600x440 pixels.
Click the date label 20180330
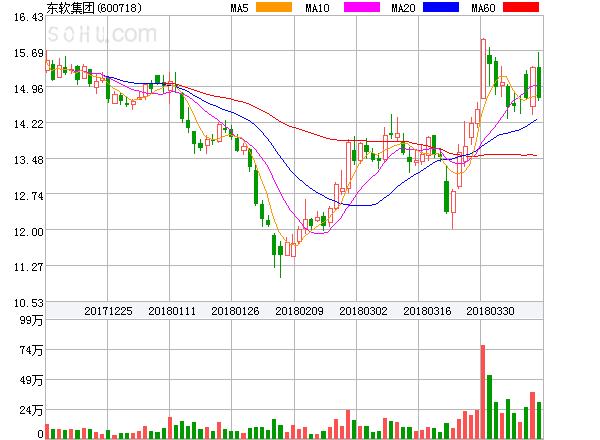click(x=490, y=311)
